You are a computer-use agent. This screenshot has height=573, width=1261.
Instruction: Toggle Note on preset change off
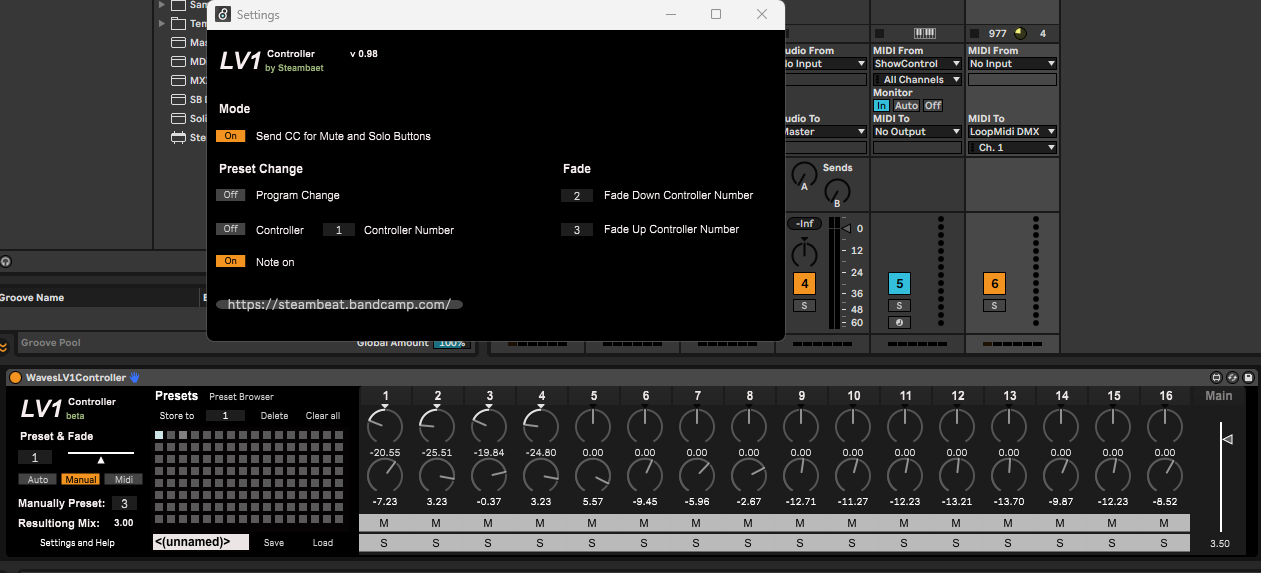(x=230, y=261)
